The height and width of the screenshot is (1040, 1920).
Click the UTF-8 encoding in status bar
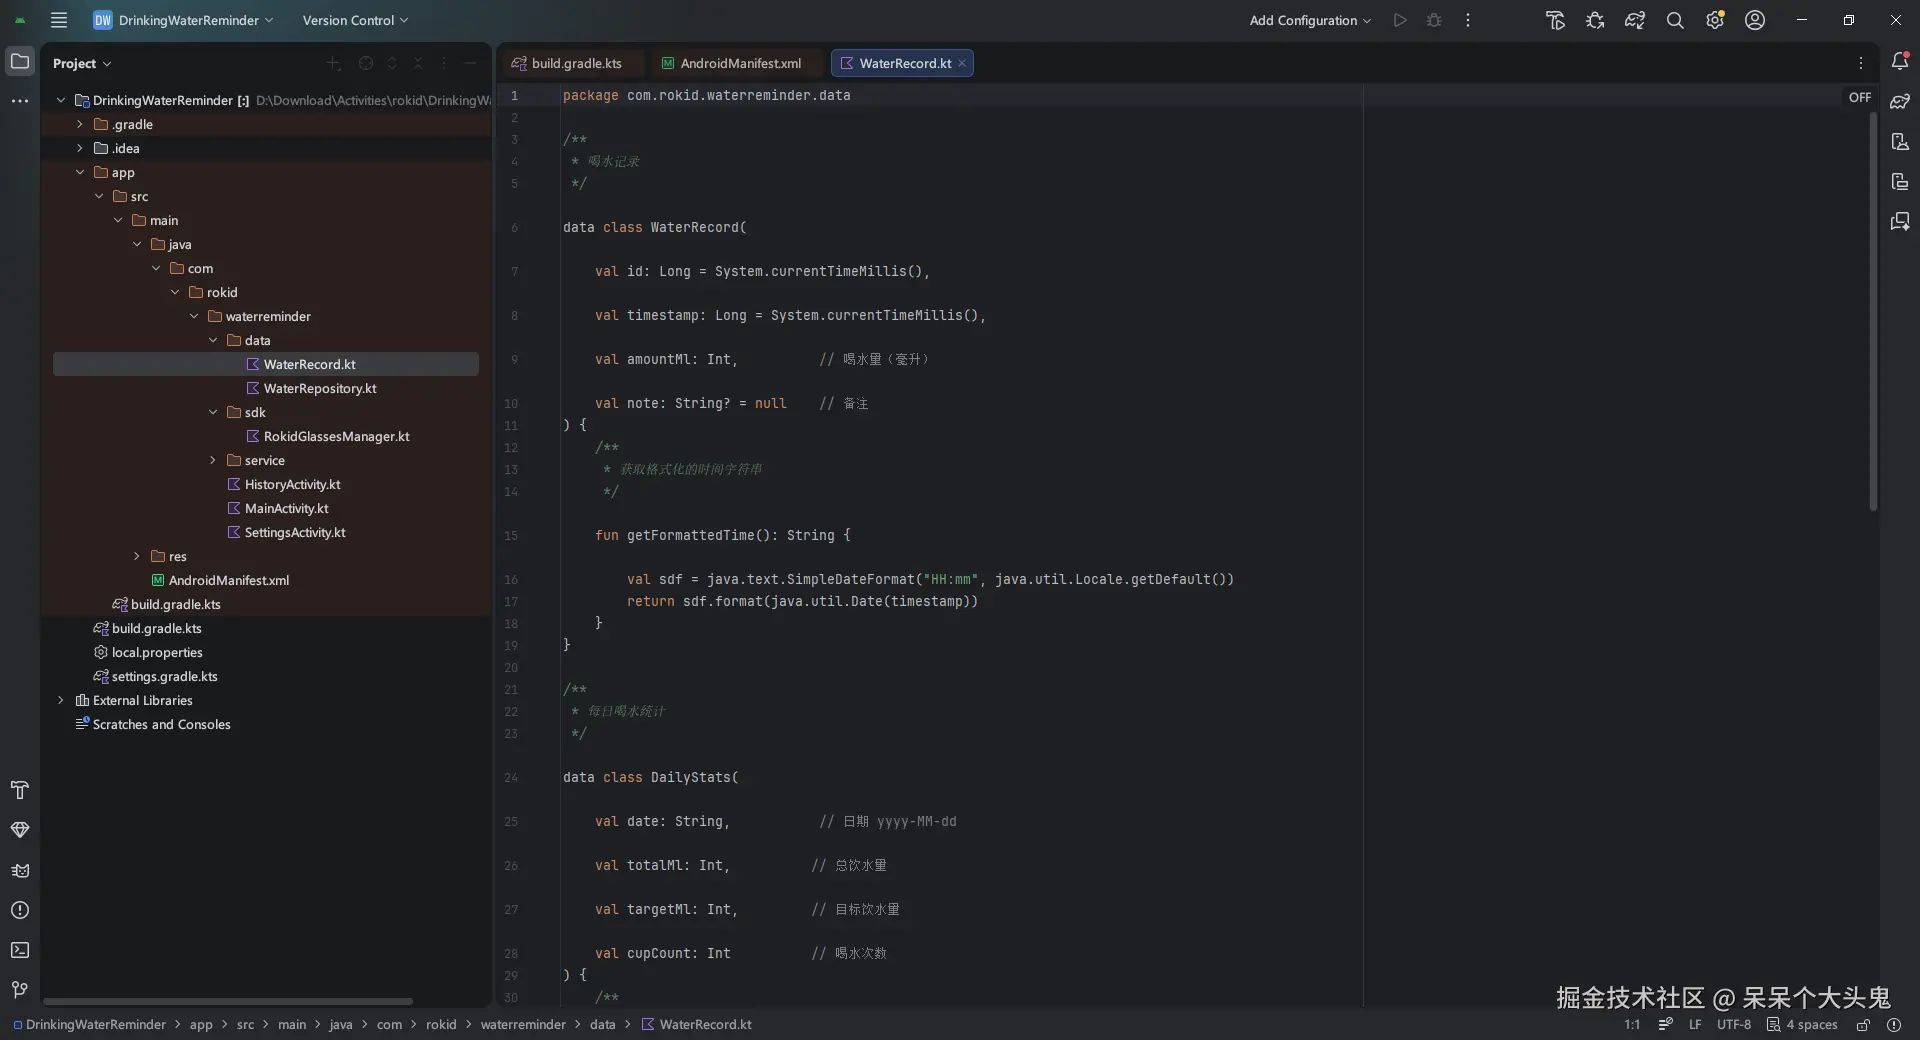1733,1025
